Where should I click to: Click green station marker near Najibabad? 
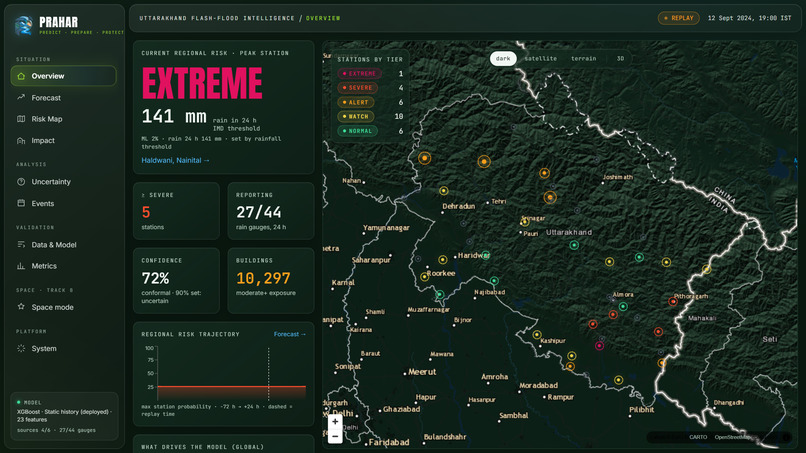pyautogui.click(x=494, y=281)
